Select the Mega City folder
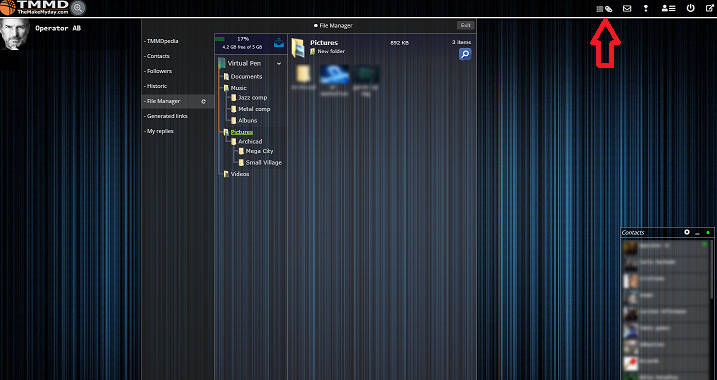This screenshot has width=717, height=380. [x=259, y=151]
